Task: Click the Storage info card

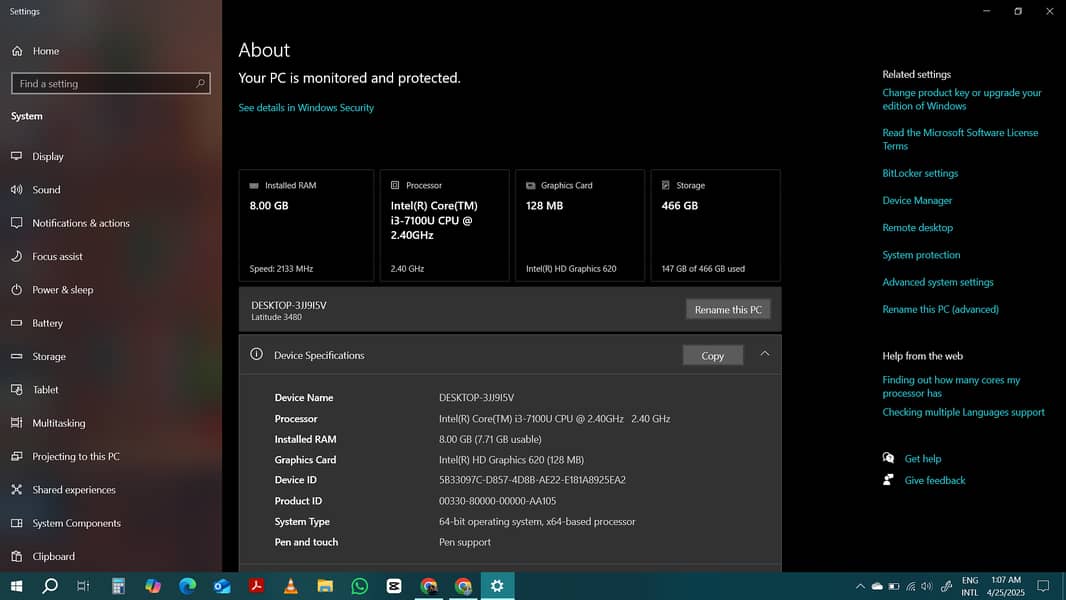Action: pos(715,226)
